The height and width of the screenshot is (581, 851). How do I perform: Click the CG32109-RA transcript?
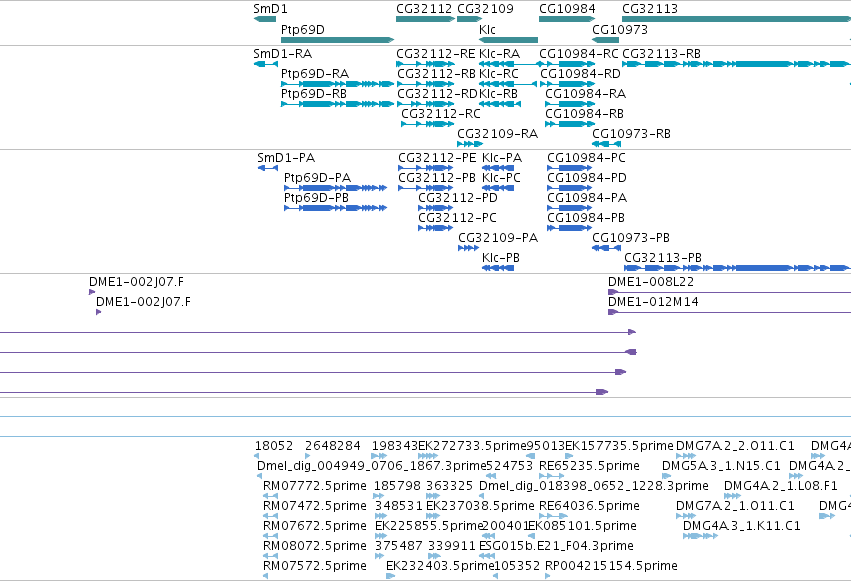point(470,144)
